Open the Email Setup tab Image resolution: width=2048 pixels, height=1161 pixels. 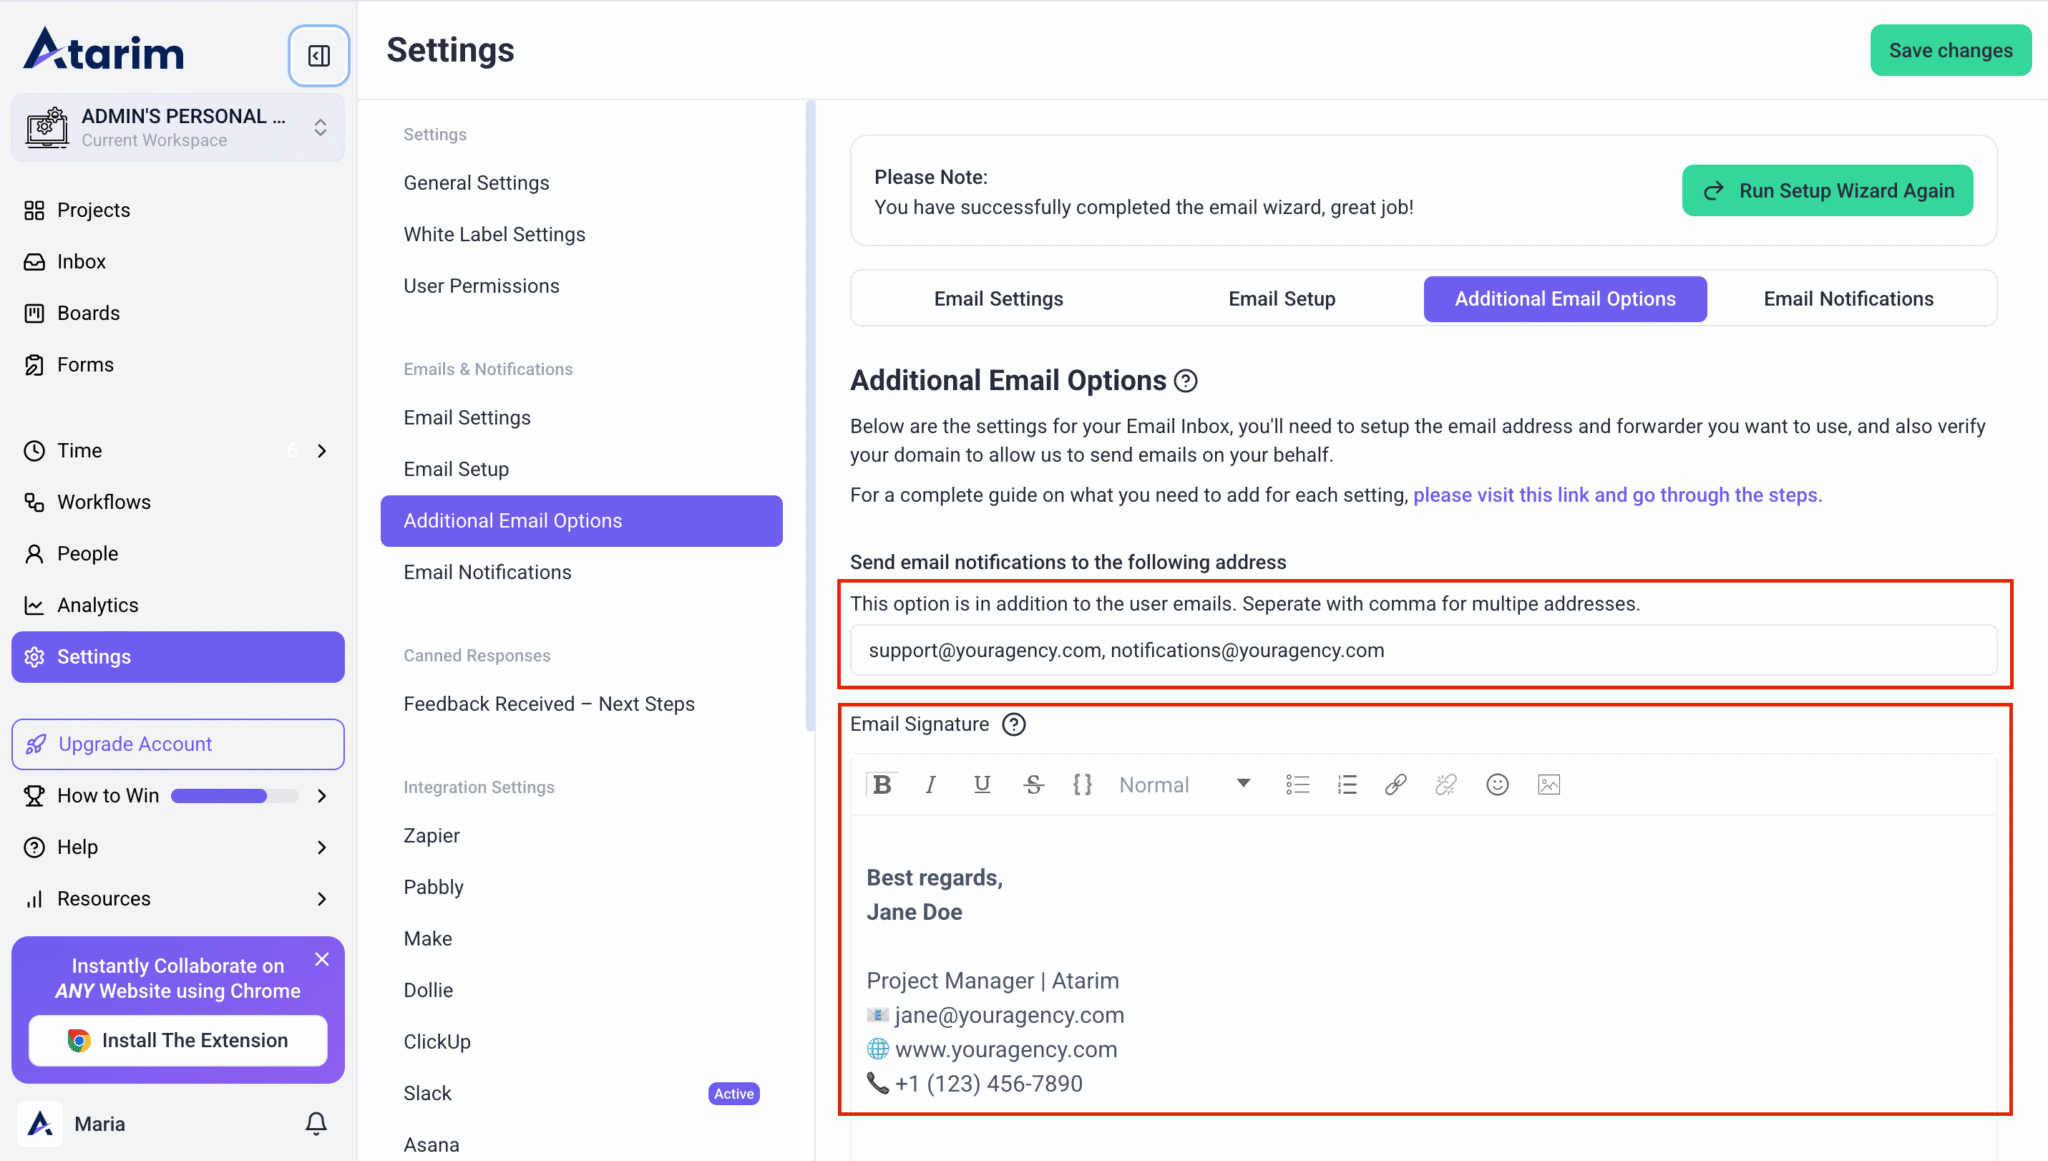pyautogui.click(x=1281, y=299)
